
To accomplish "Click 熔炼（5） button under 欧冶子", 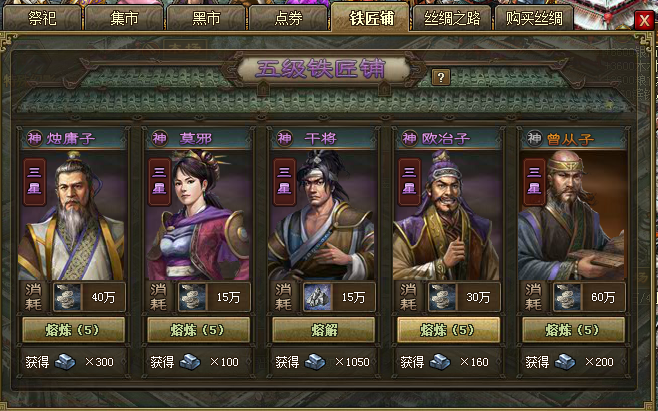I will [448, 330].
